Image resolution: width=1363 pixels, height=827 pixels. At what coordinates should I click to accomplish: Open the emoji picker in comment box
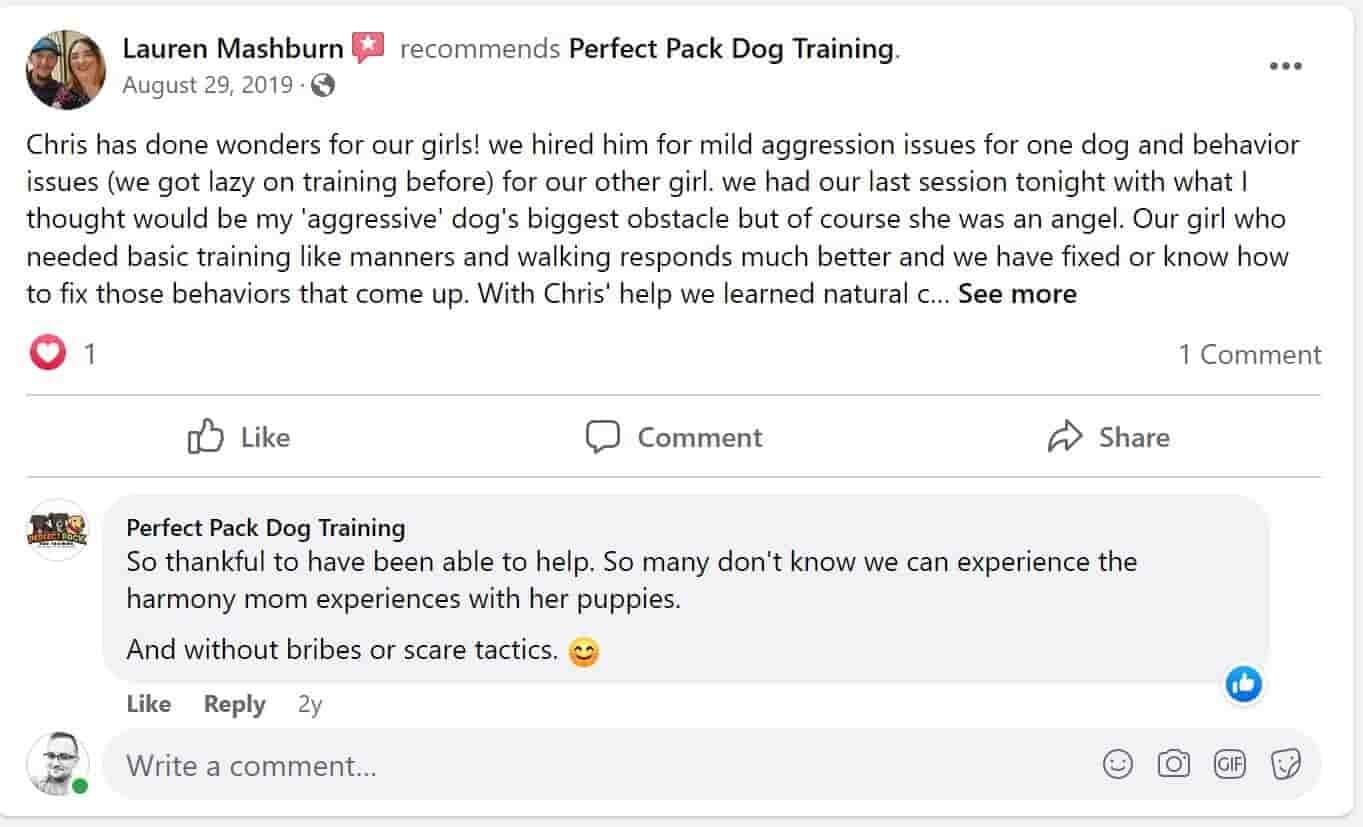[x=1118, y=765]
